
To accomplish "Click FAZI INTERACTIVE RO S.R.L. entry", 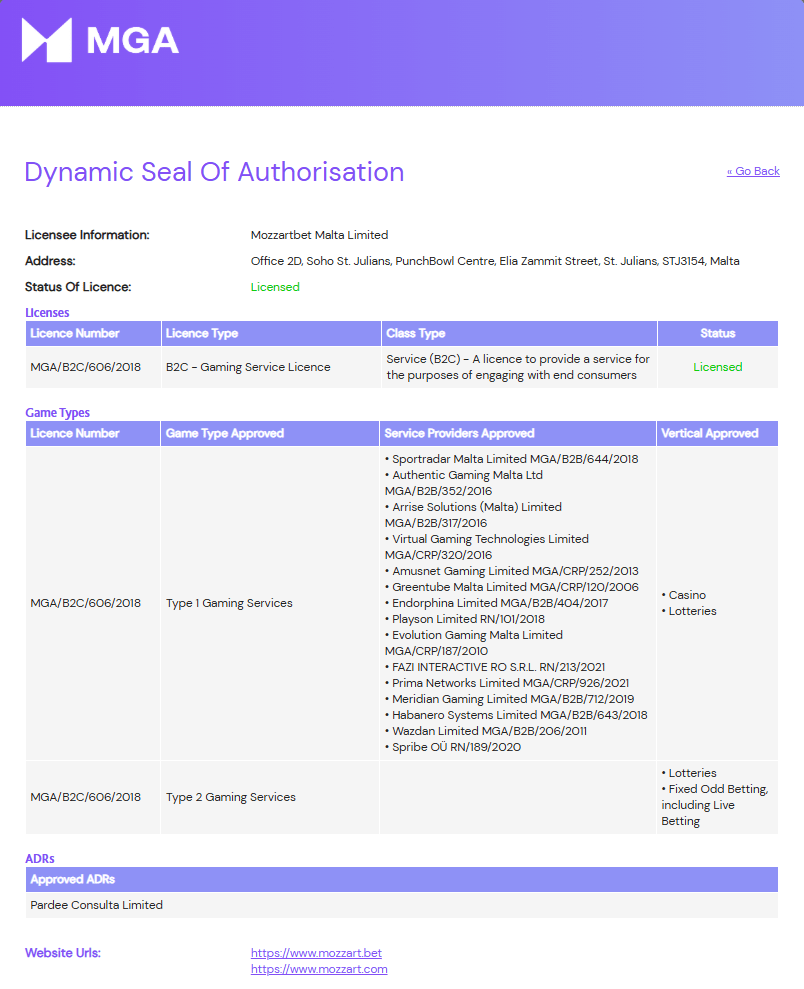I will coord(495,667).
